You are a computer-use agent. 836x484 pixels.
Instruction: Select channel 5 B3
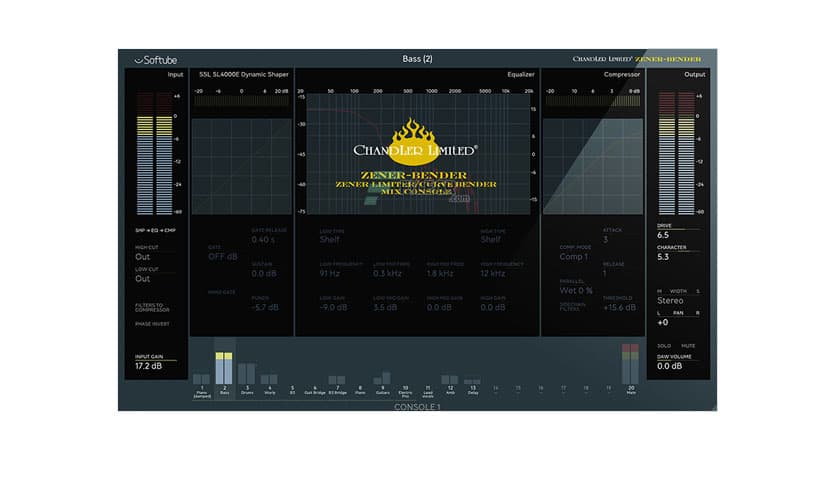click(x=292, y=390)
